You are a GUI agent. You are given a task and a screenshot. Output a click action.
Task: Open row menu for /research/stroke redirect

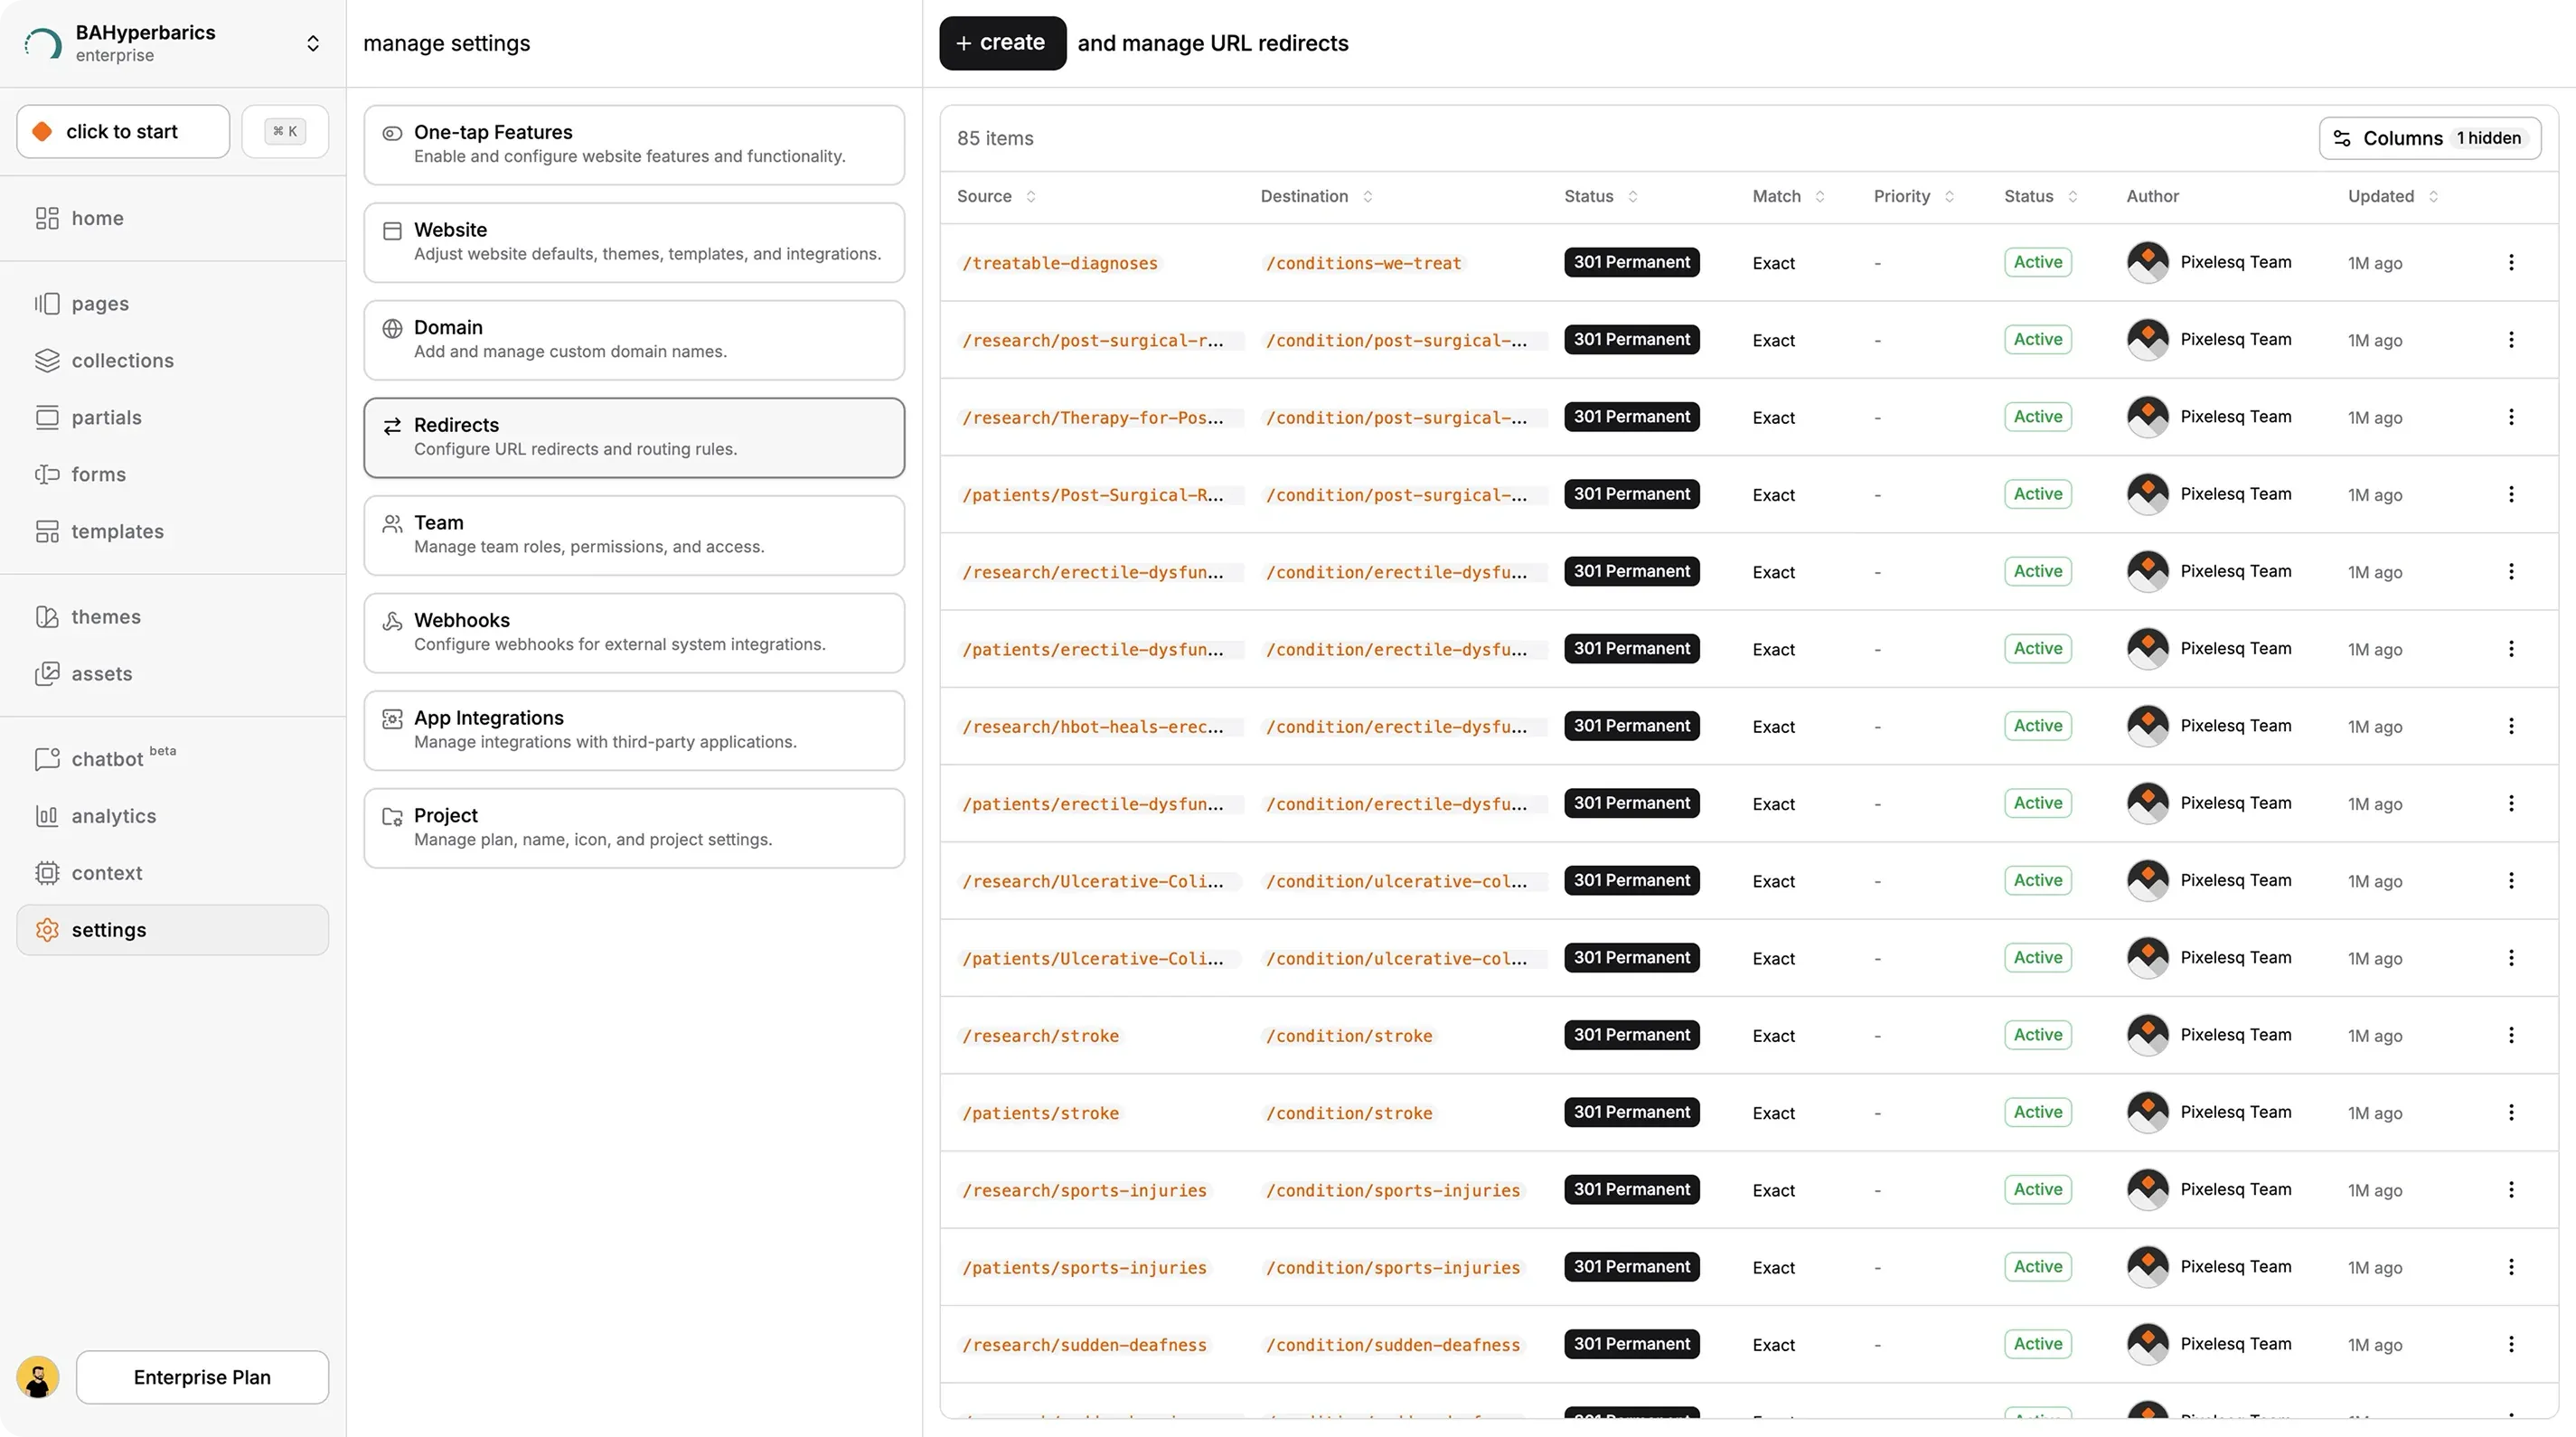[2511, 1035]
